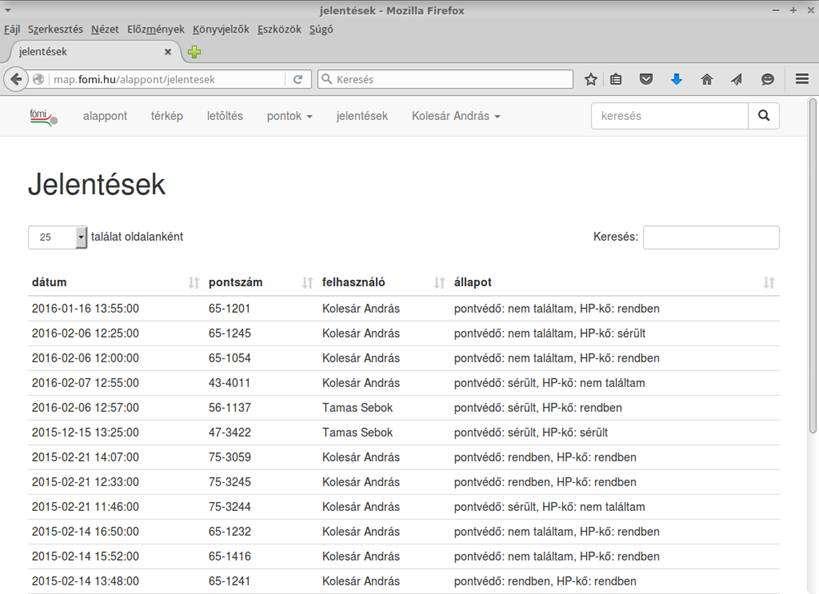
Task: Click pontszám 65-1201 cell
Action: point(229,309)
